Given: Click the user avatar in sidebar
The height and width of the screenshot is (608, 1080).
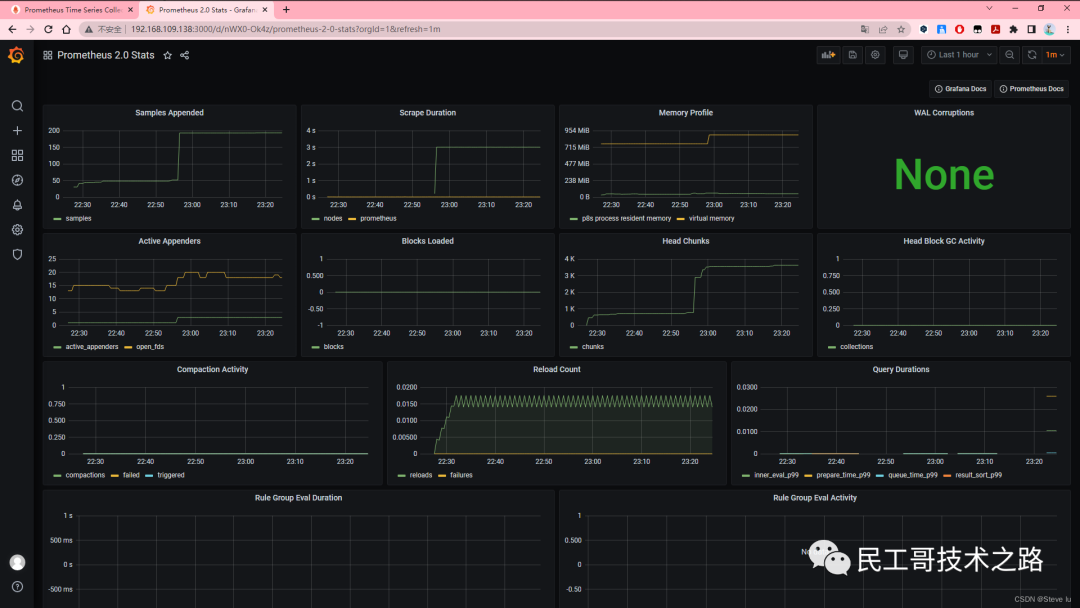Looking at the screenshot, I should pos(17,563).
